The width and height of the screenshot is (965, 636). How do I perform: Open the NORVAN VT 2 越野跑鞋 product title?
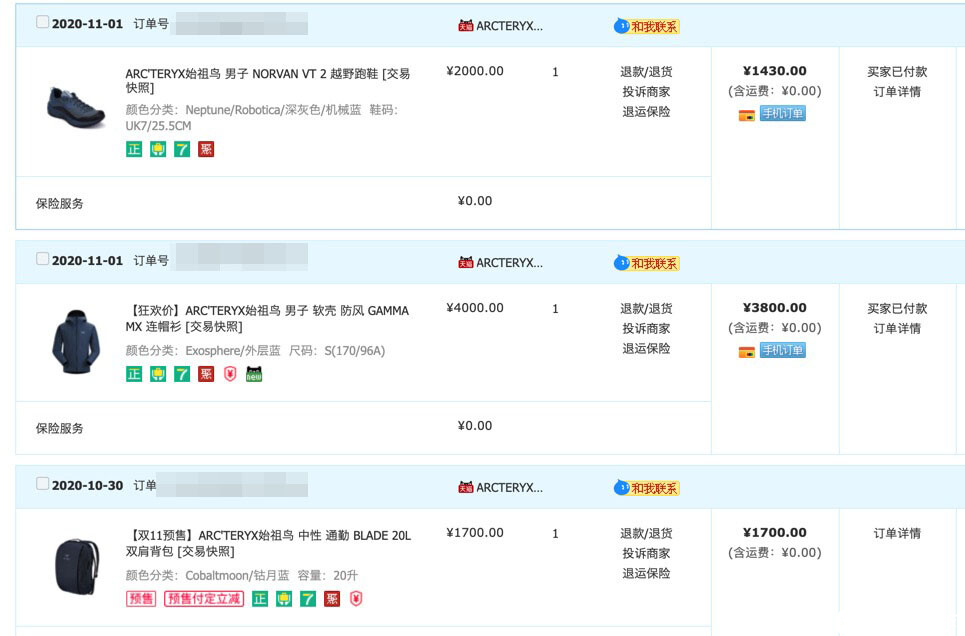[268, 81]
